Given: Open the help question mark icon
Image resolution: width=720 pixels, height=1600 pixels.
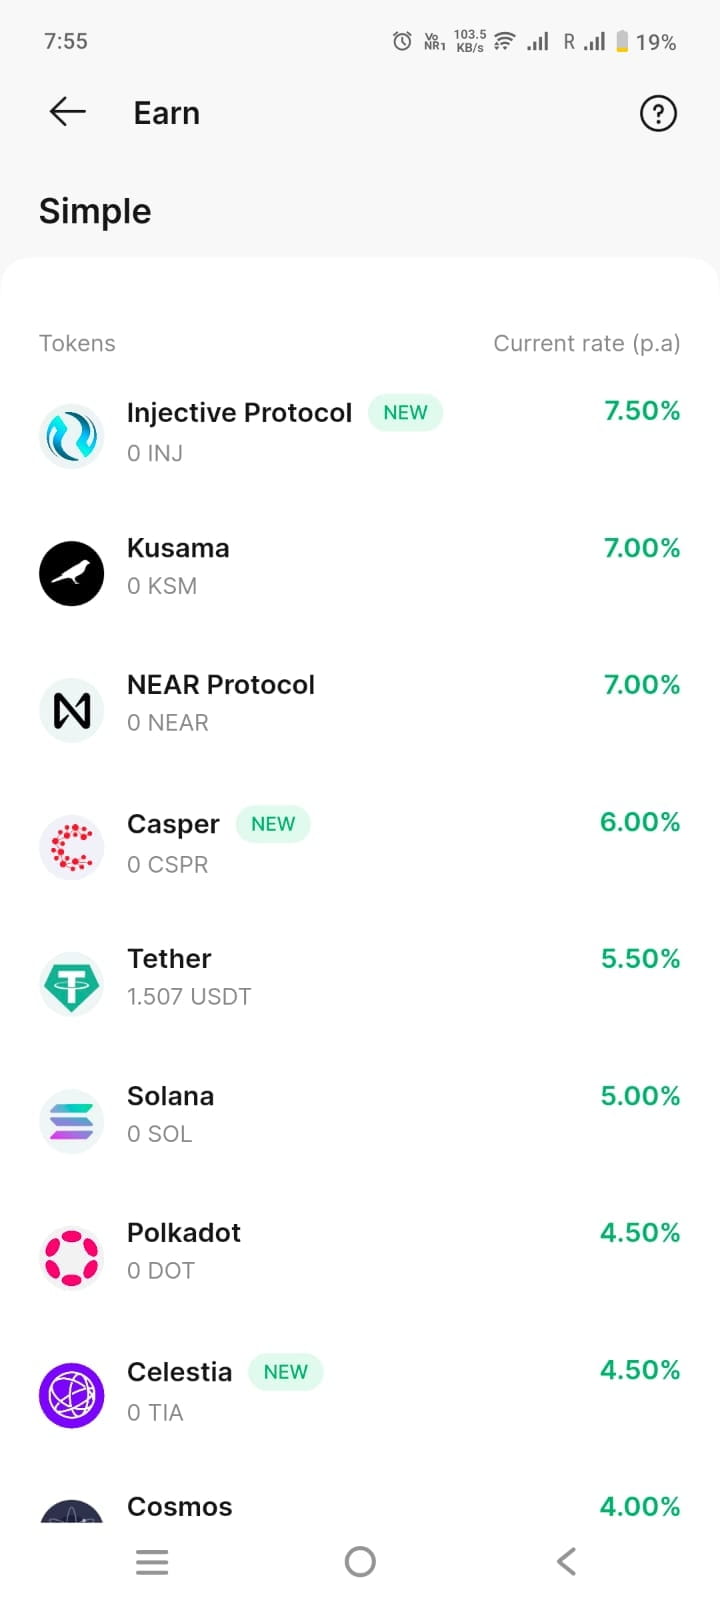Looking at the screenshot, I should click(x=658, y=114).
